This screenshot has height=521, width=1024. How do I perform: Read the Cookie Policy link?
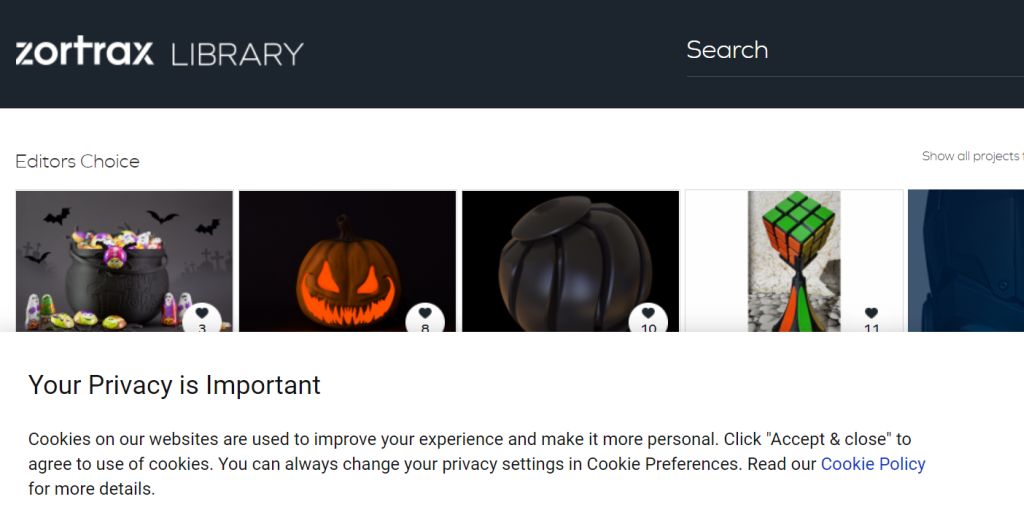point(873,464)
